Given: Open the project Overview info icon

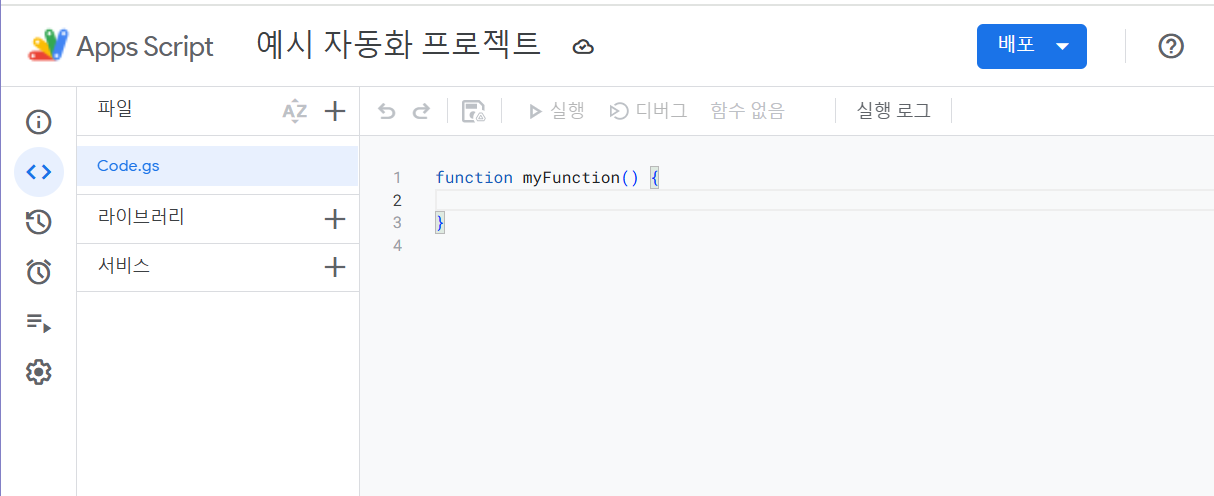Looking at the screenshot, I should tap(38, 122).
